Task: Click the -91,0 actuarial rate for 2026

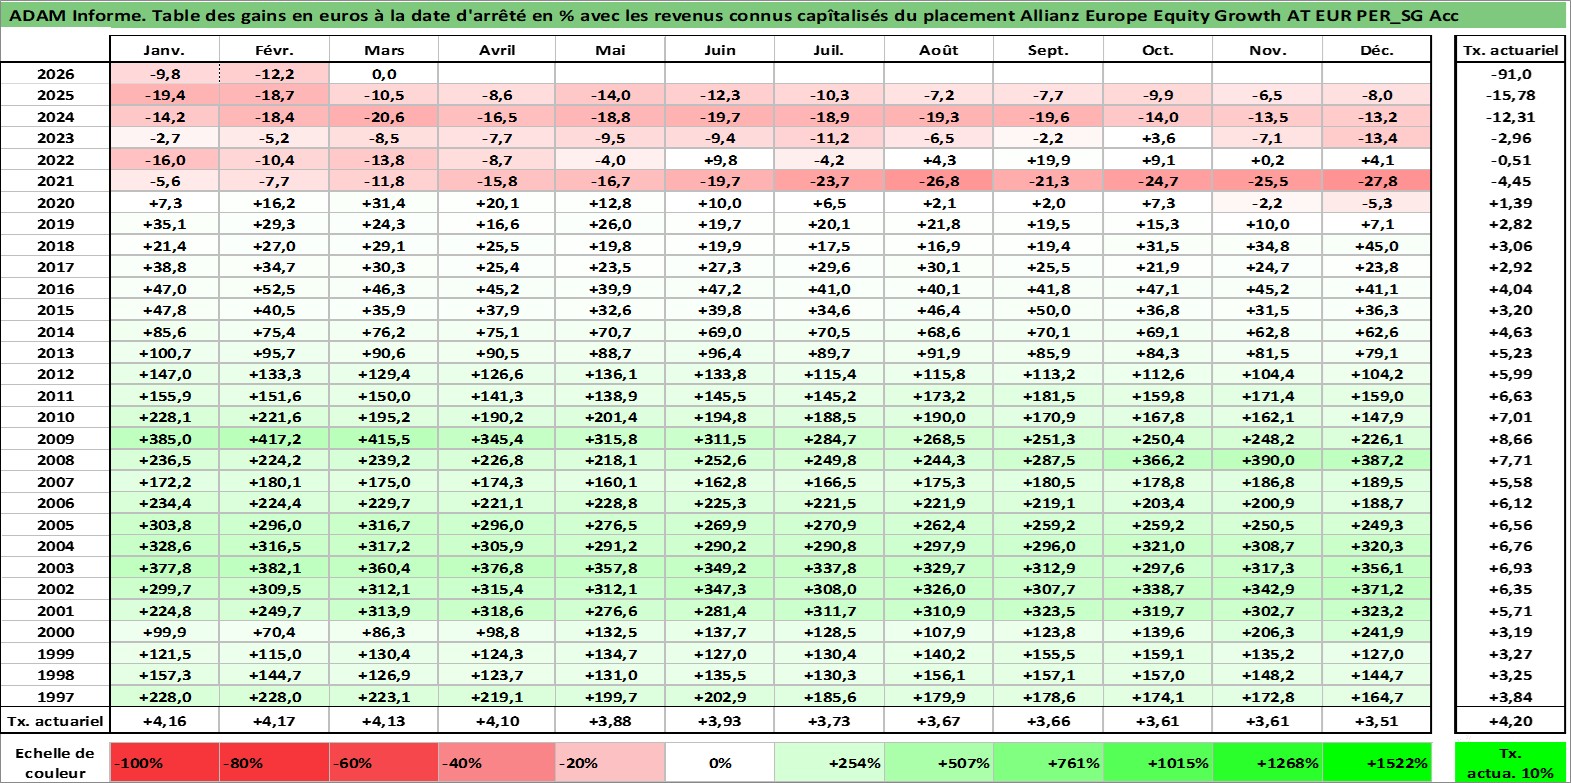Action: [x=1510, y=74]
